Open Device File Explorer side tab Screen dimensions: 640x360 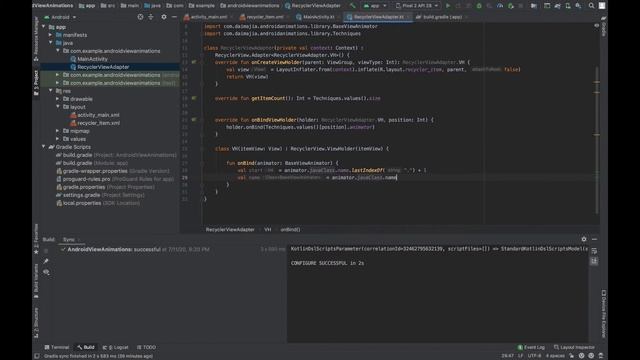[x=604, y=313]
